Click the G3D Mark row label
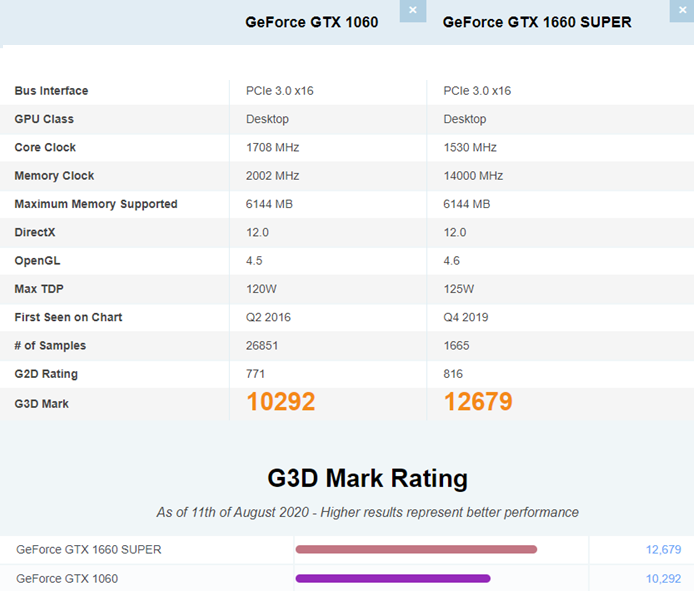Image resolution: width=694 pixels, height=591 pixels. 42,404
